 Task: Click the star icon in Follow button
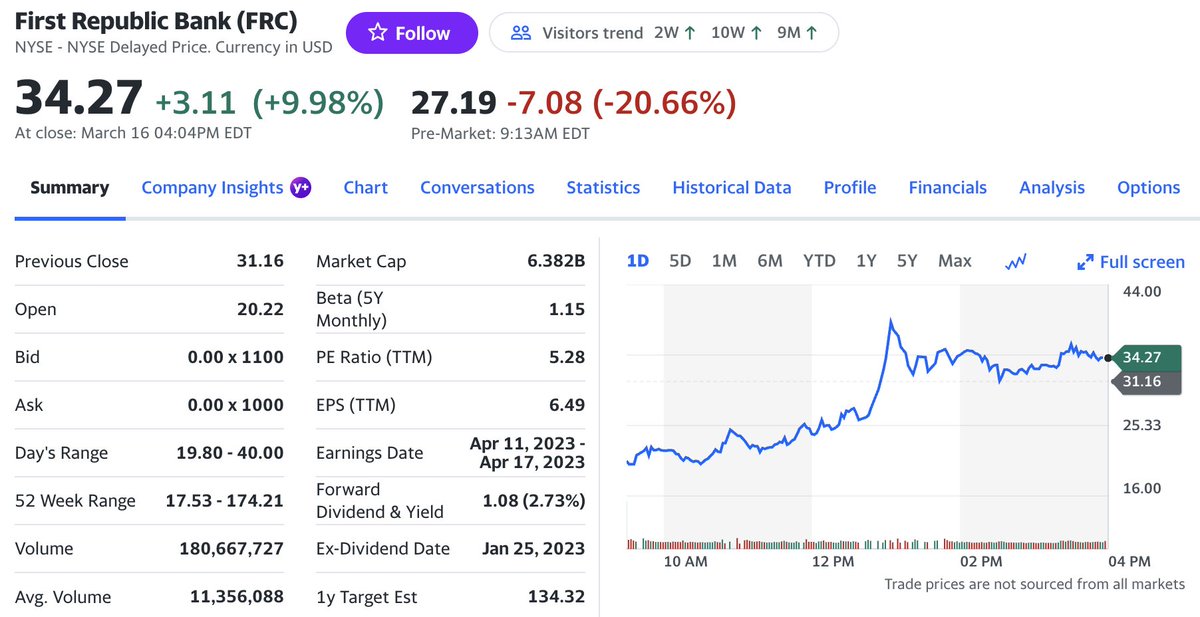coord(377,33)
